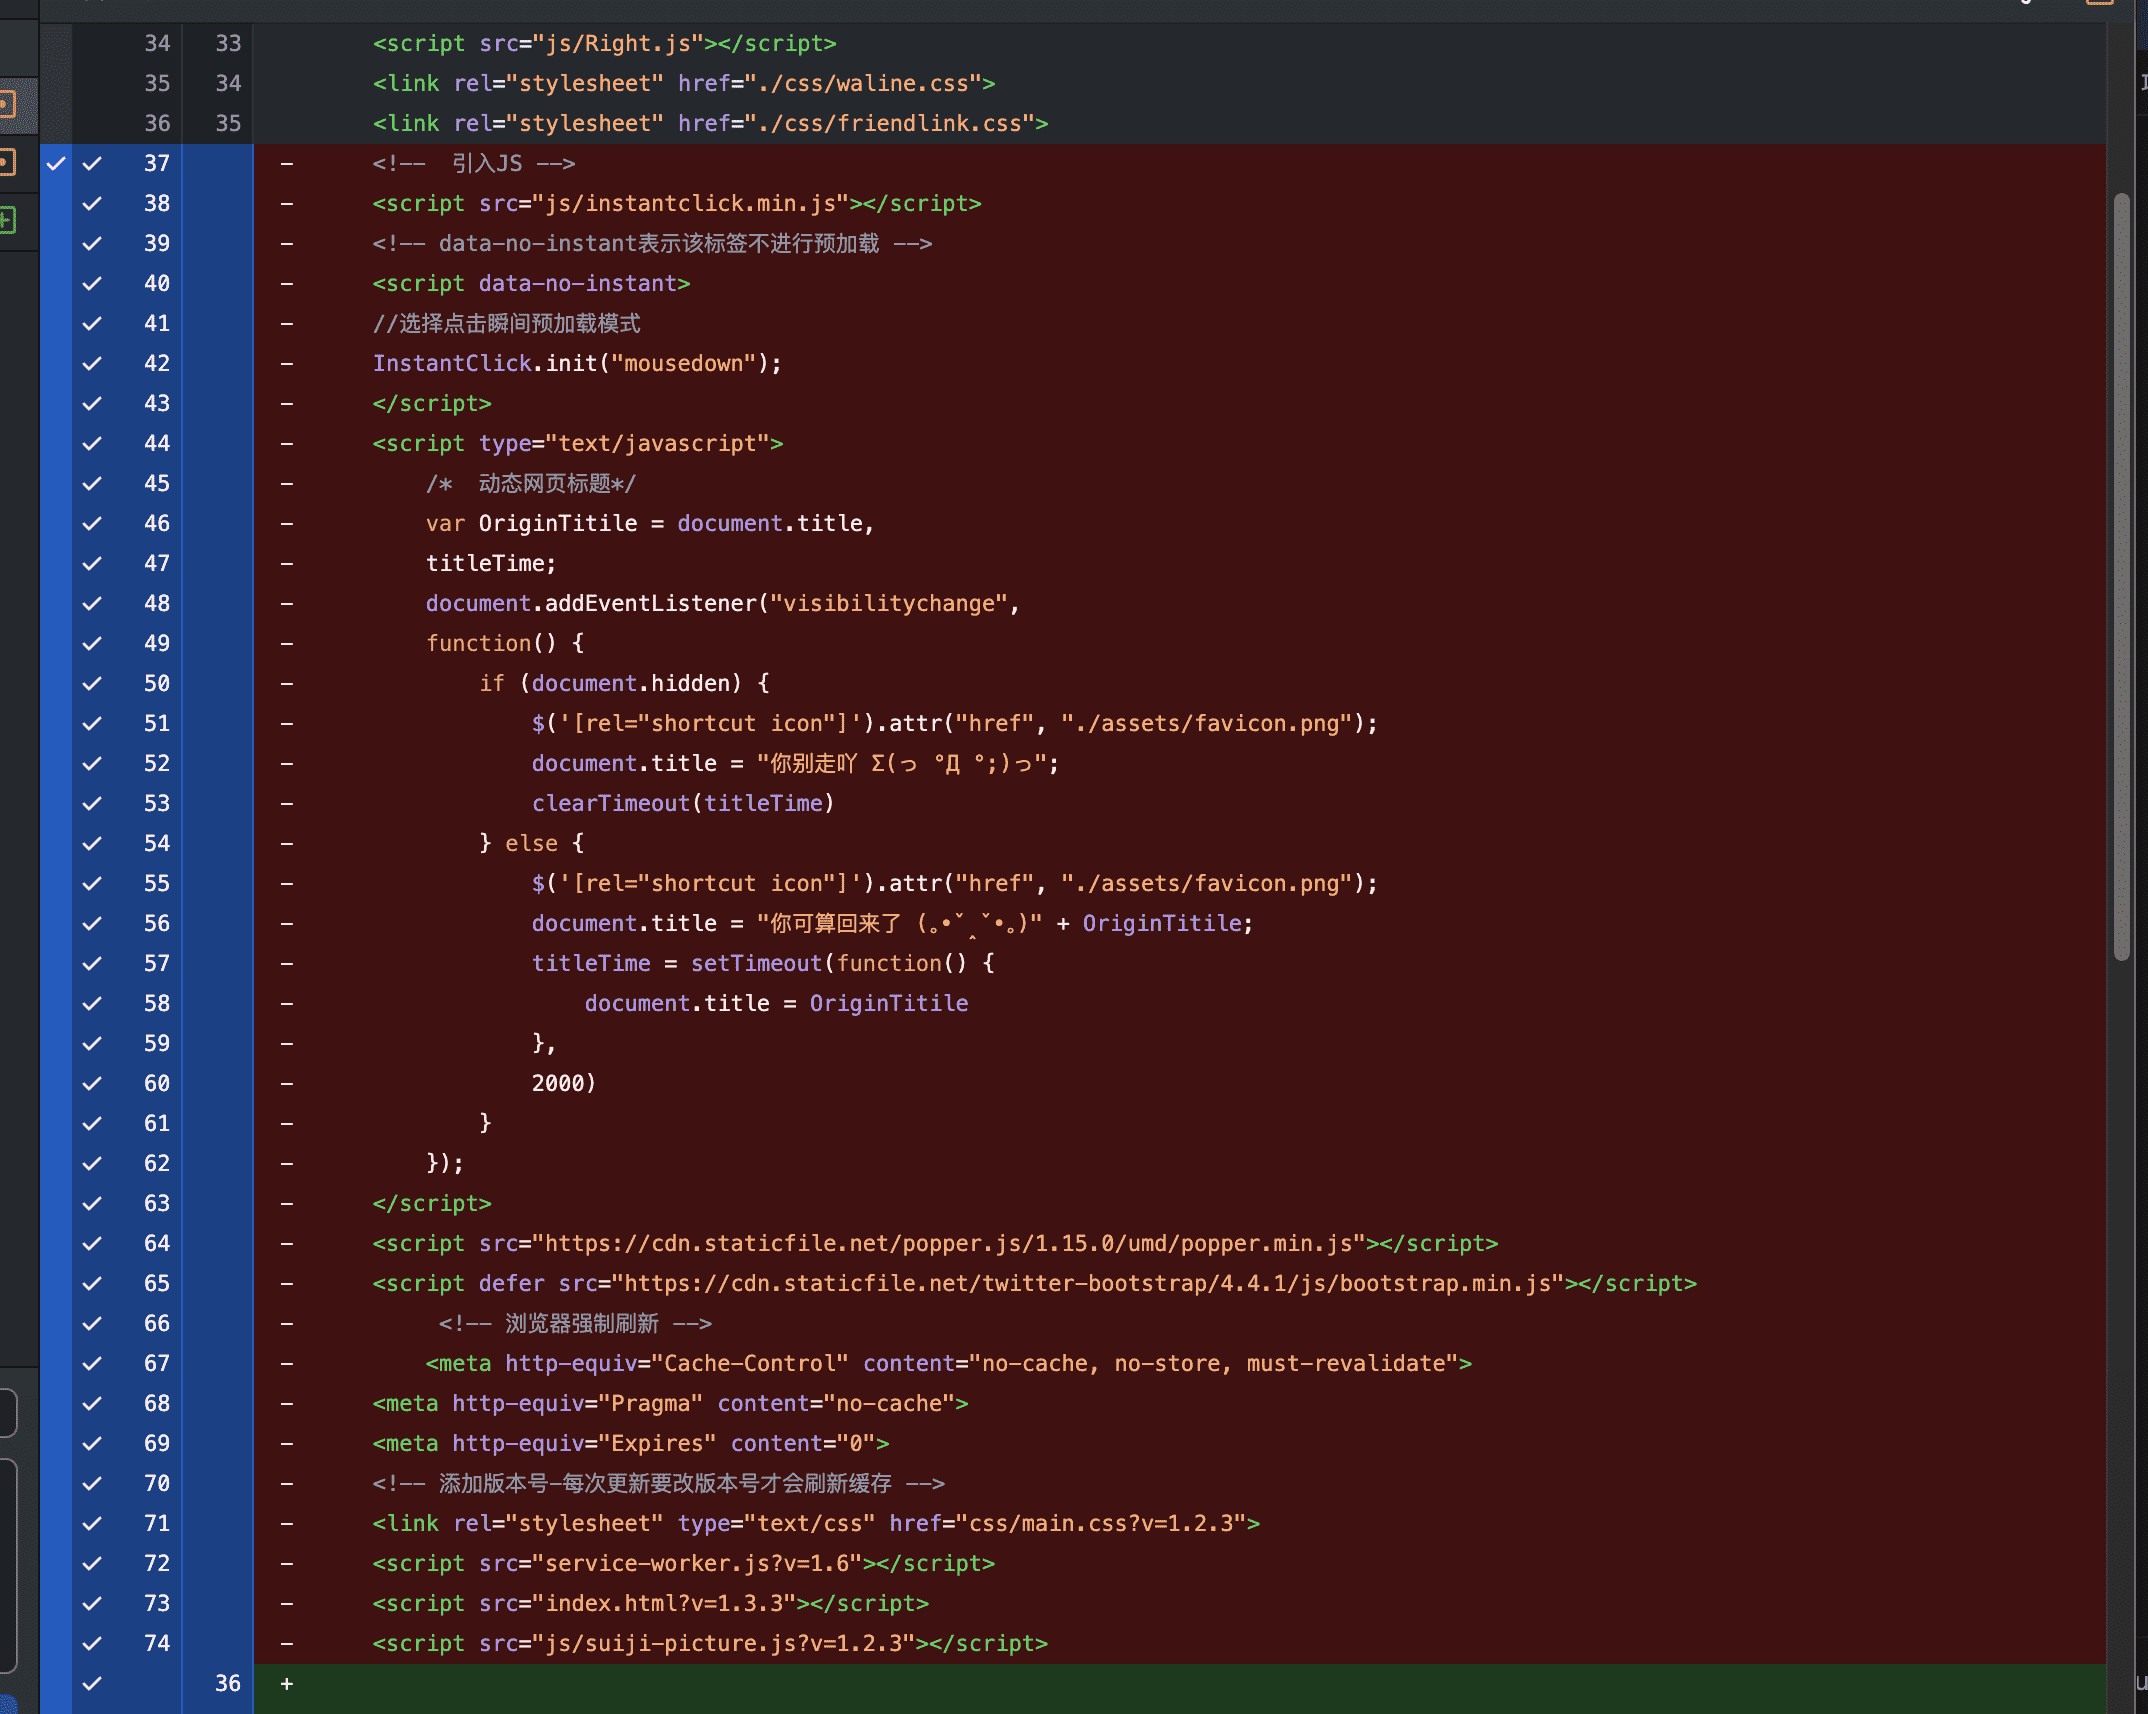Click the main.css?v=1.2.3 link line

[x=816, y=1523]
